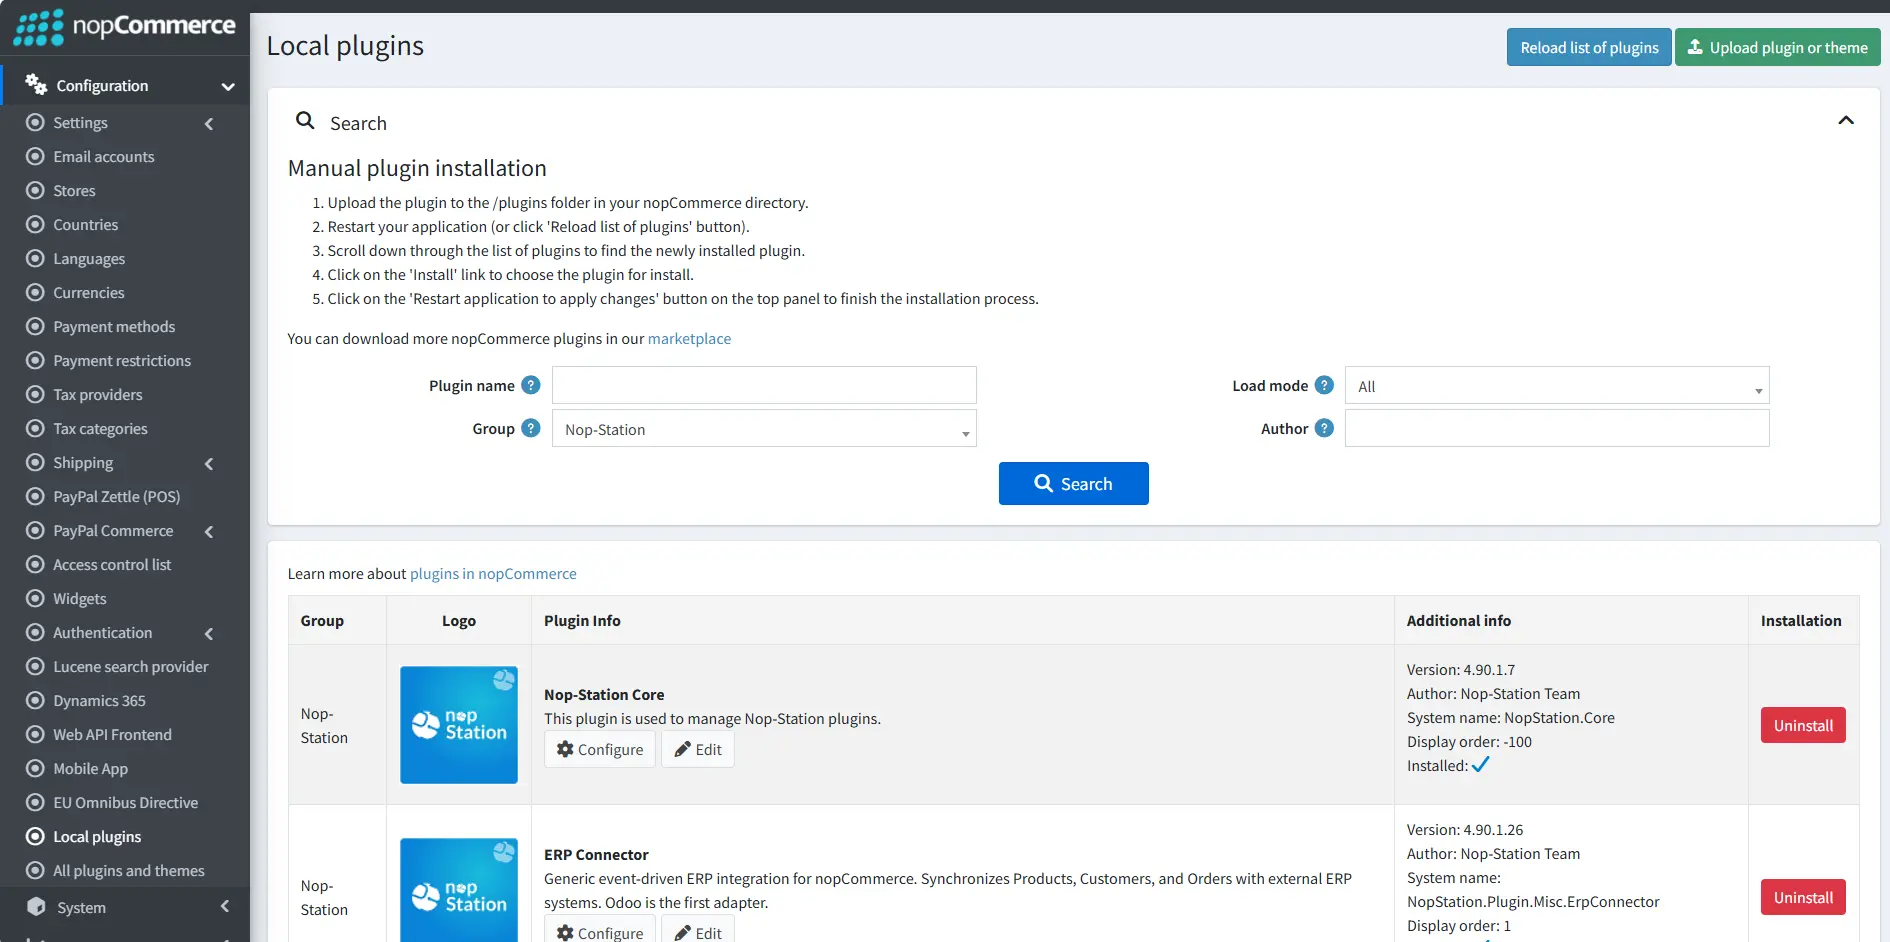Collapse the Configuration menu chevron
1890x942 pixels.
click(228, 86)
